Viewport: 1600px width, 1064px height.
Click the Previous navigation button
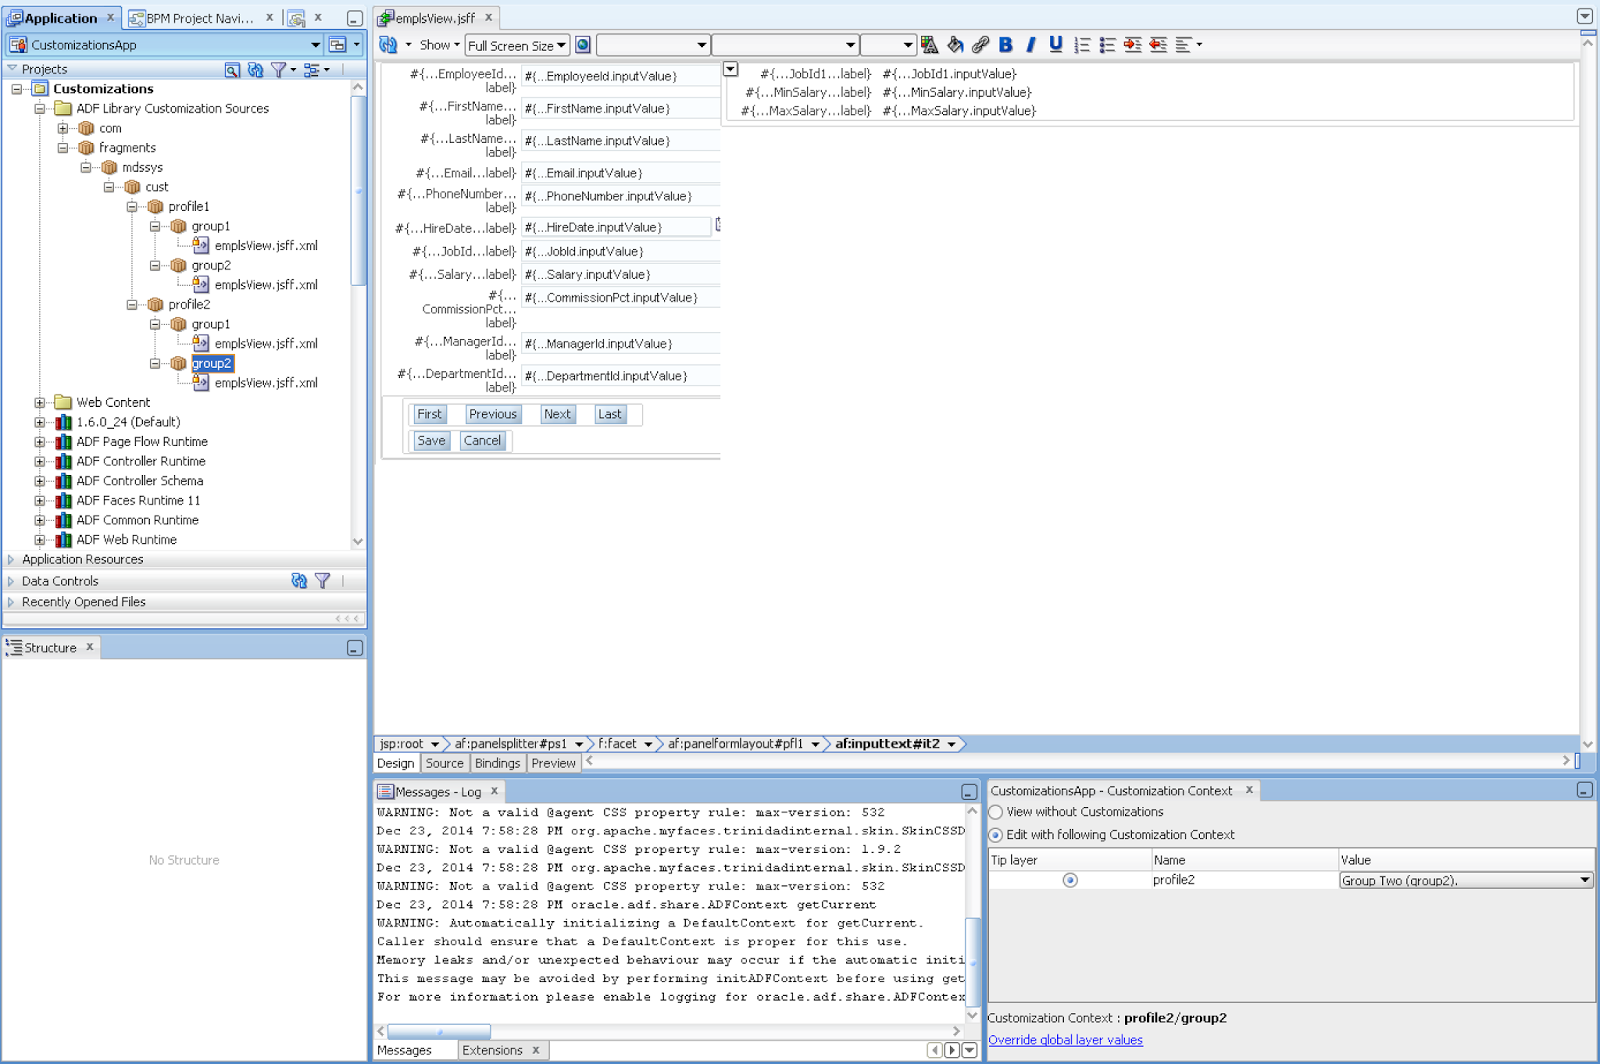click(493, 414)
